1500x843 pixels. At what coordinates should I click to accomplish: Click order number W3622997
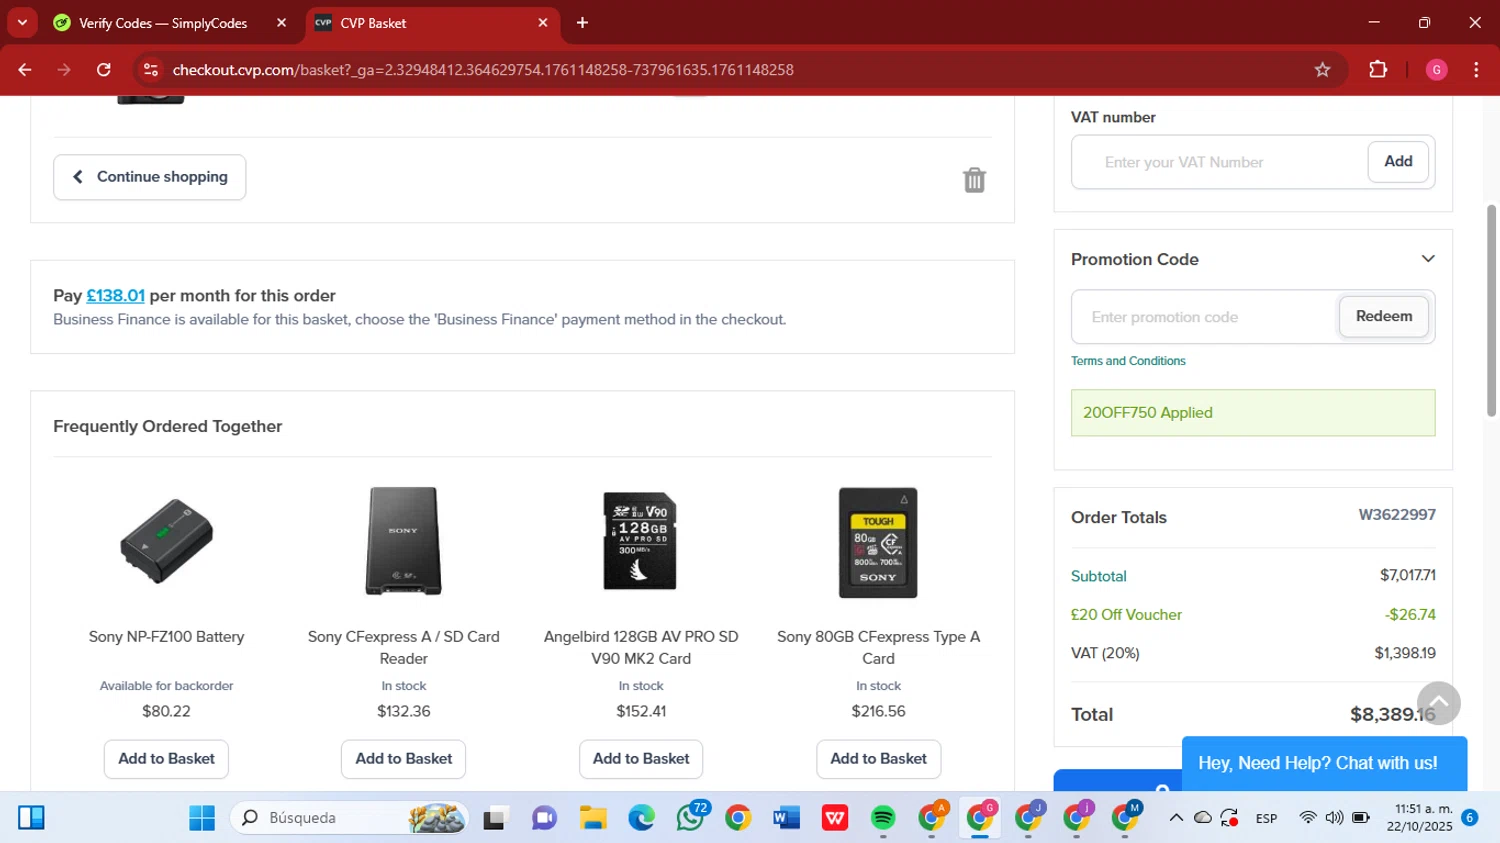click(1397, 515)
